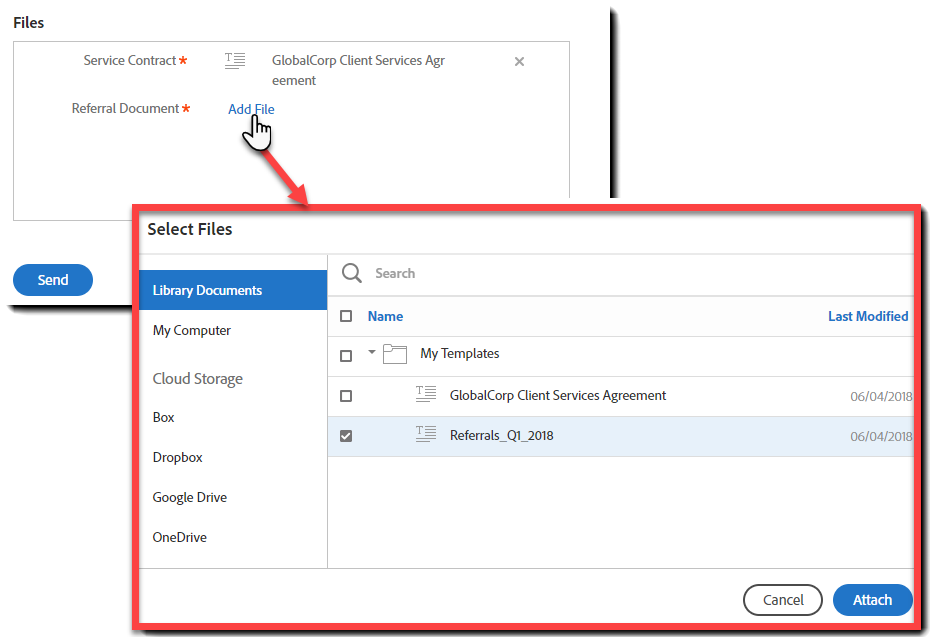
Task: Toggle the select-all checkbox in the Name header
Action: click(x=345, y=315)
